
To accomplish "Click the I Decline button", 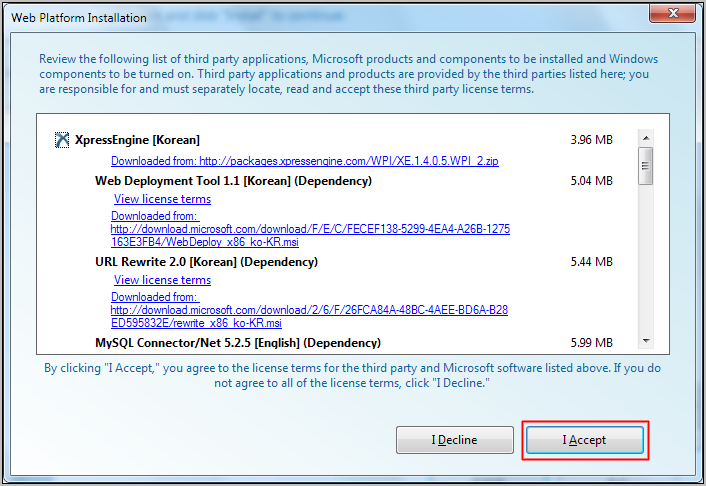I will pos(455,440).
